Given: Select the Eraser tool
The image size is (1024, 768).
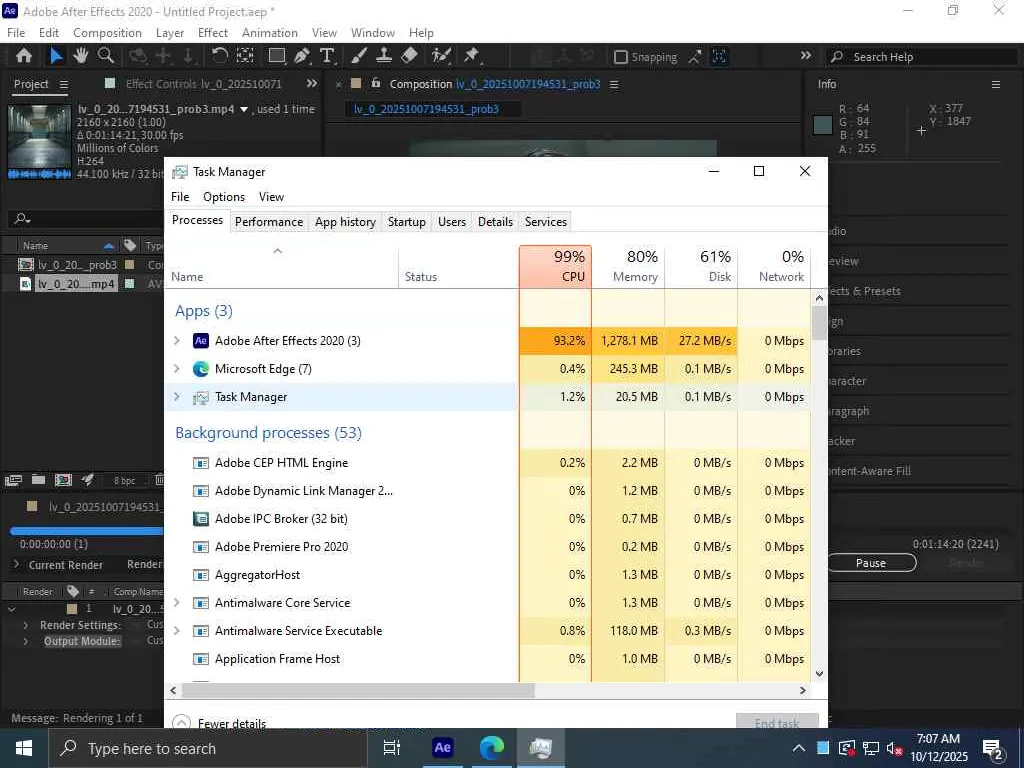Looking at the screenshot, I should pos(409,56).
